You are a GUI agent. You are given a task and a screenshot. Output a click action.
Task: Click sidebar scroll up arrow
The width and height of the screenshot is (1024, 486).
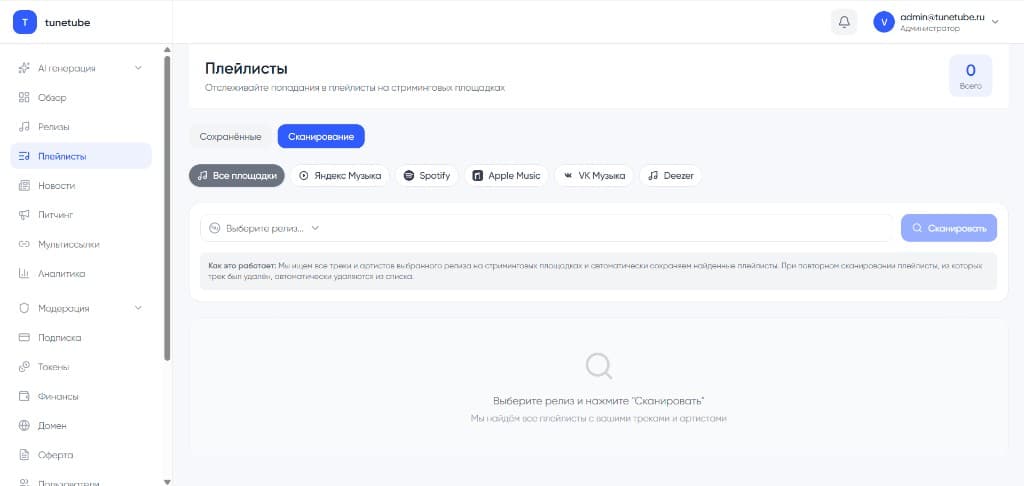point(167,50)
